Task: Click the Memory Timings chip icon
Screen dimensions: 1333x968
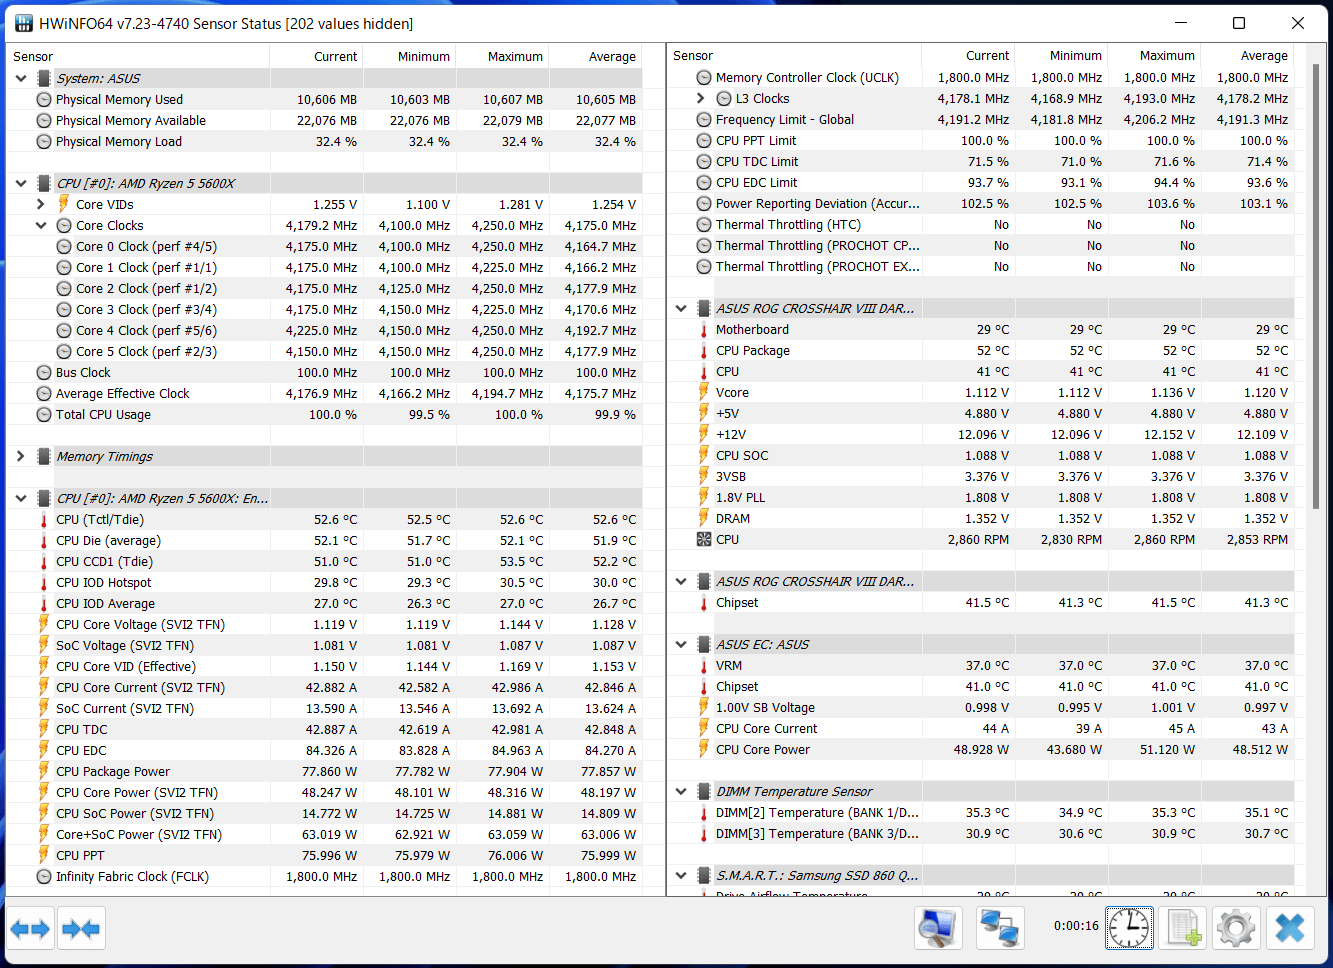Action: [44, 456]
